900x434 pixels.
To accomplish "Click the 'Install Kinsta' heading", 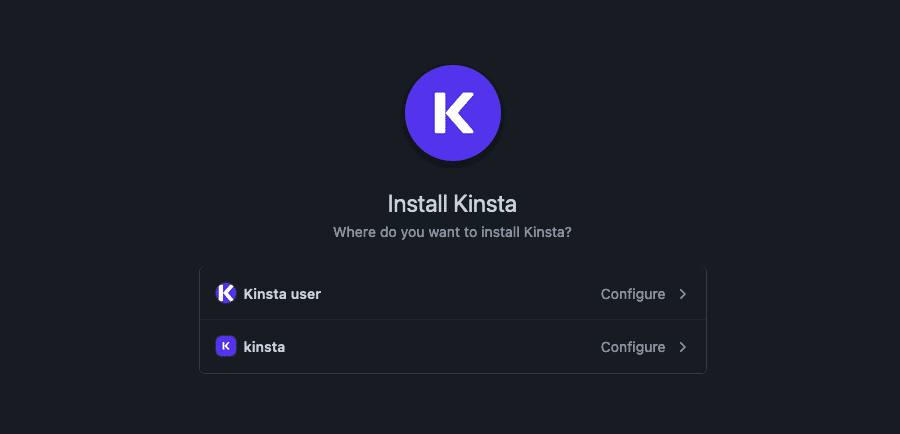I will pos(452,204).
